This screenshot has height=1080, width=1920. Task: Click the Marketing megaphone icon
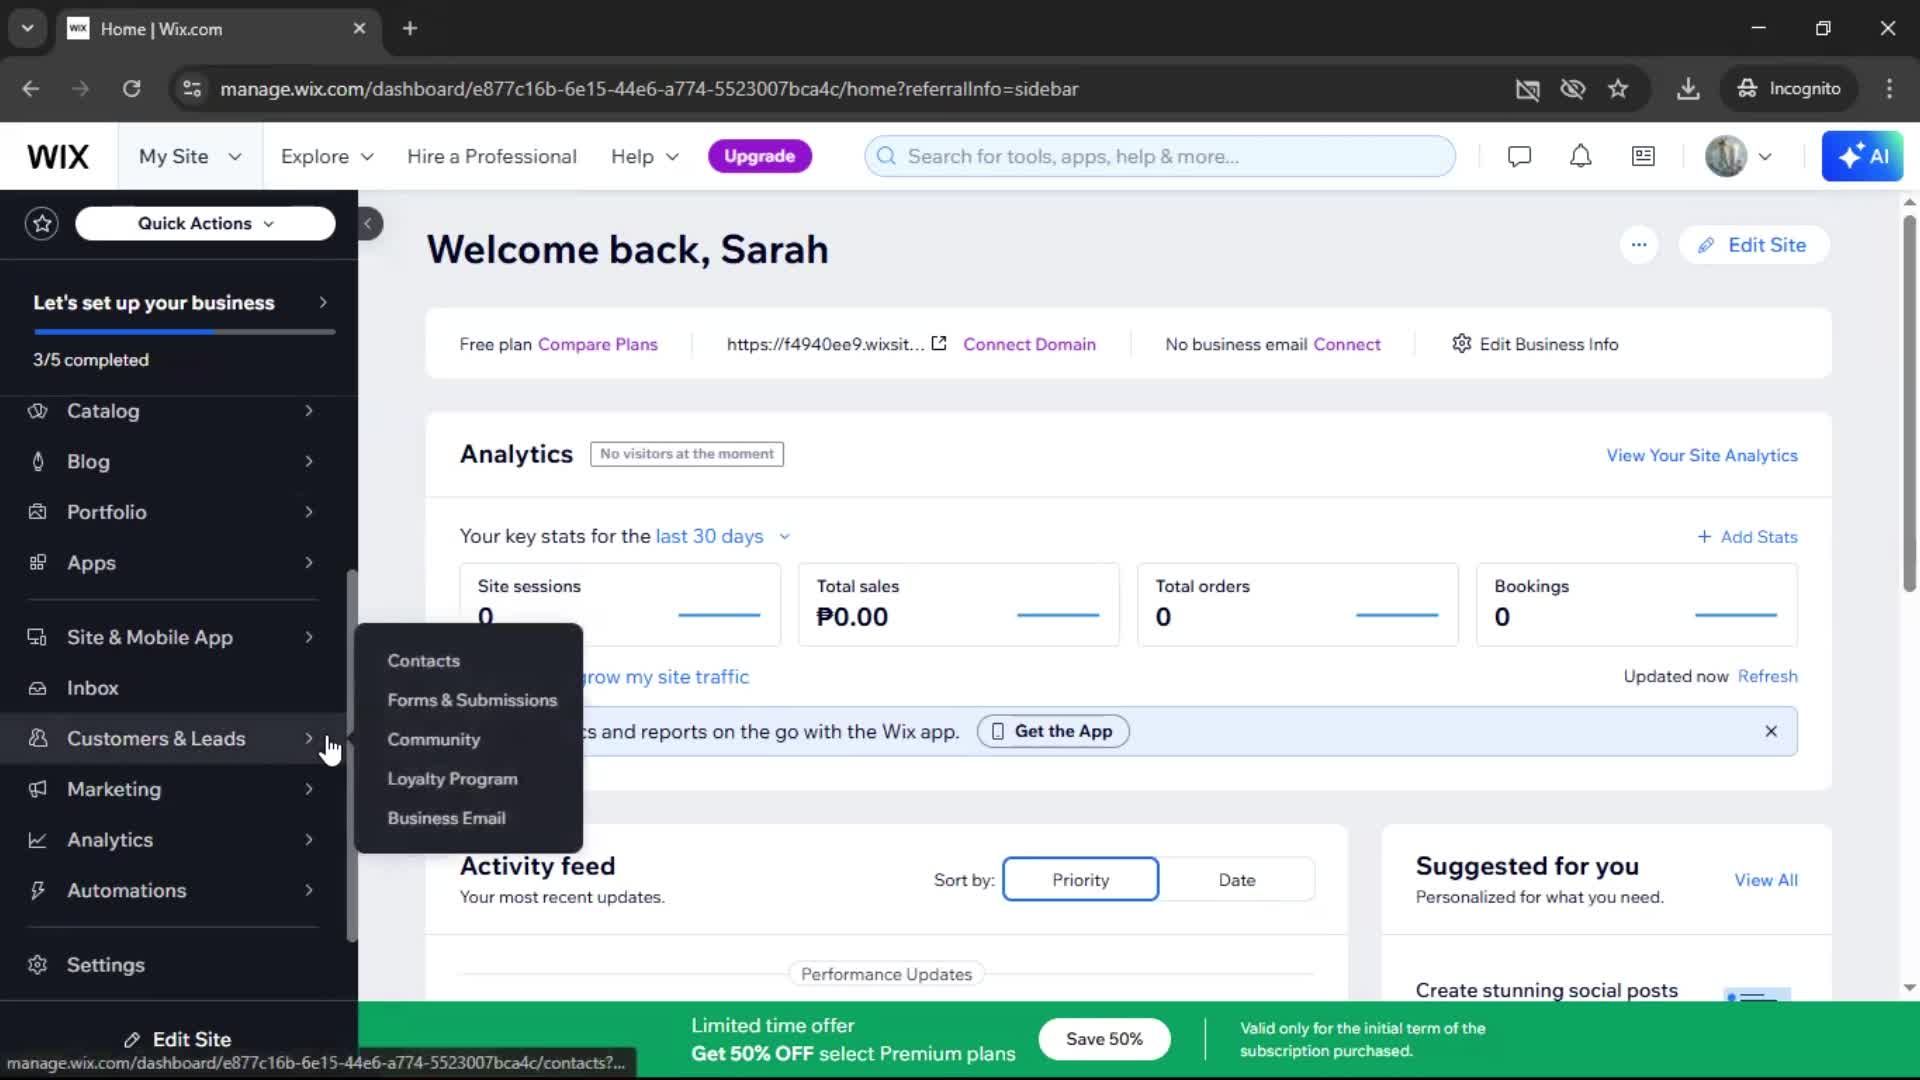[38, 790]
